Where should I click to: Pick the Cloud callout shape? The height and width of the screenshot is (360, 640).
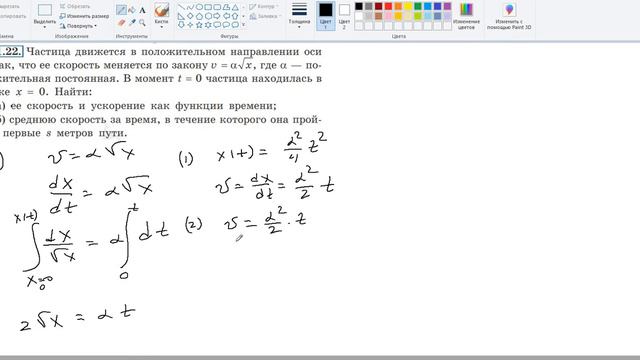click(236, 24)
